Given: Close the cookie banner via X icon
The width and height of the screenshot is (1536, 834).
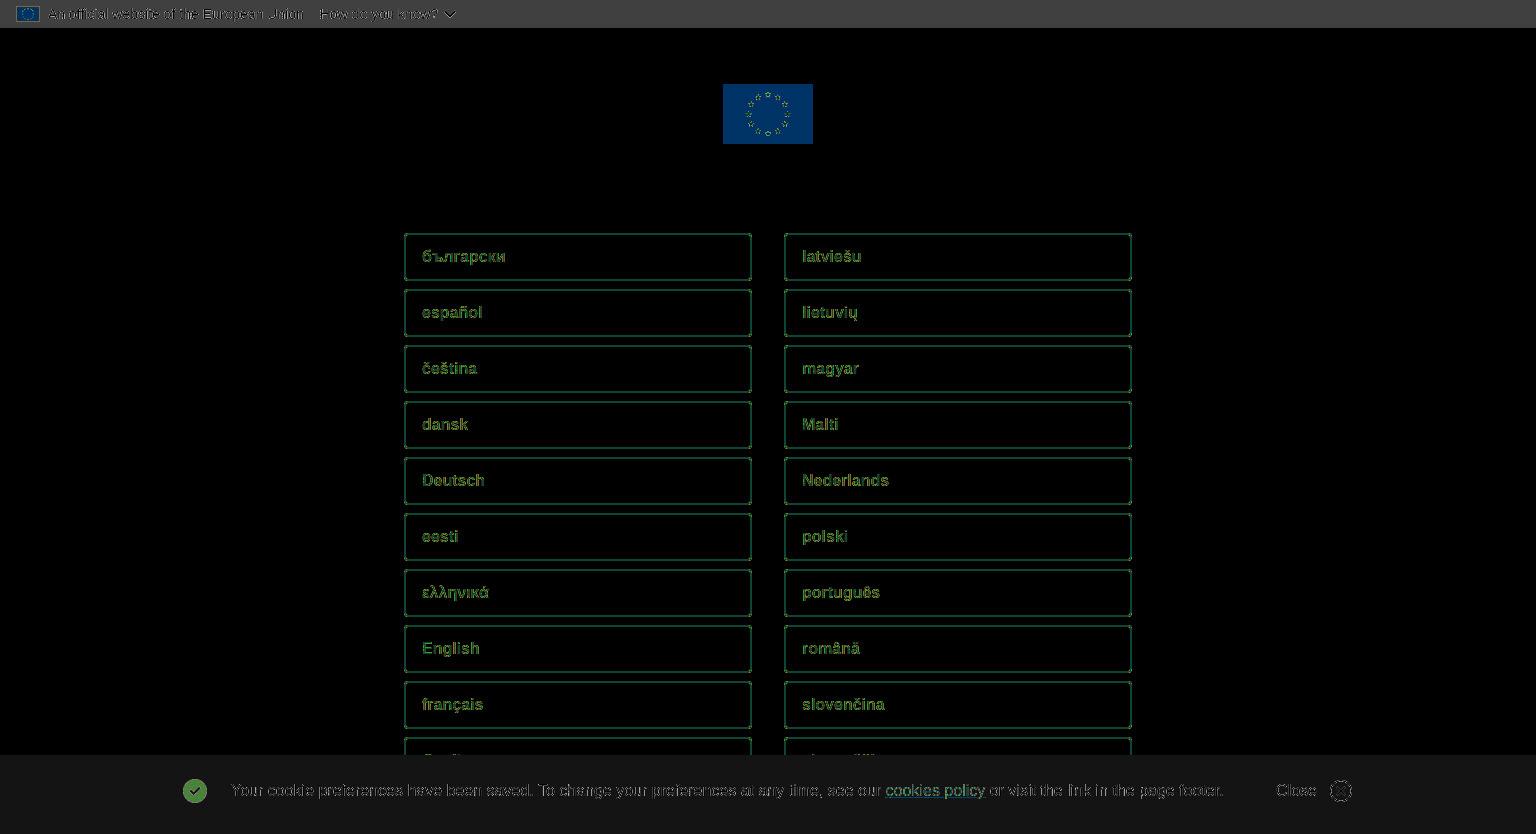Looking at the screenshot, I should point(1341,791).
